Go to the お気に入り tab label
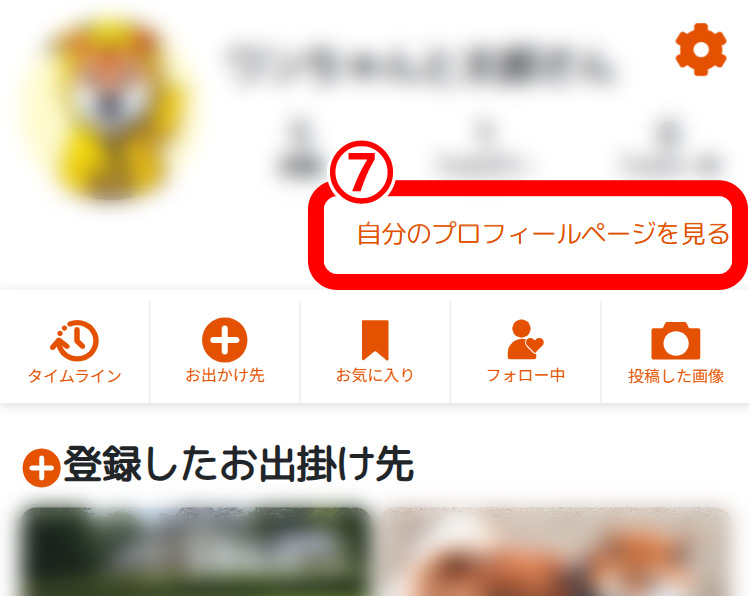This screenshot has width=750, height=596. [x=375, y=375]
